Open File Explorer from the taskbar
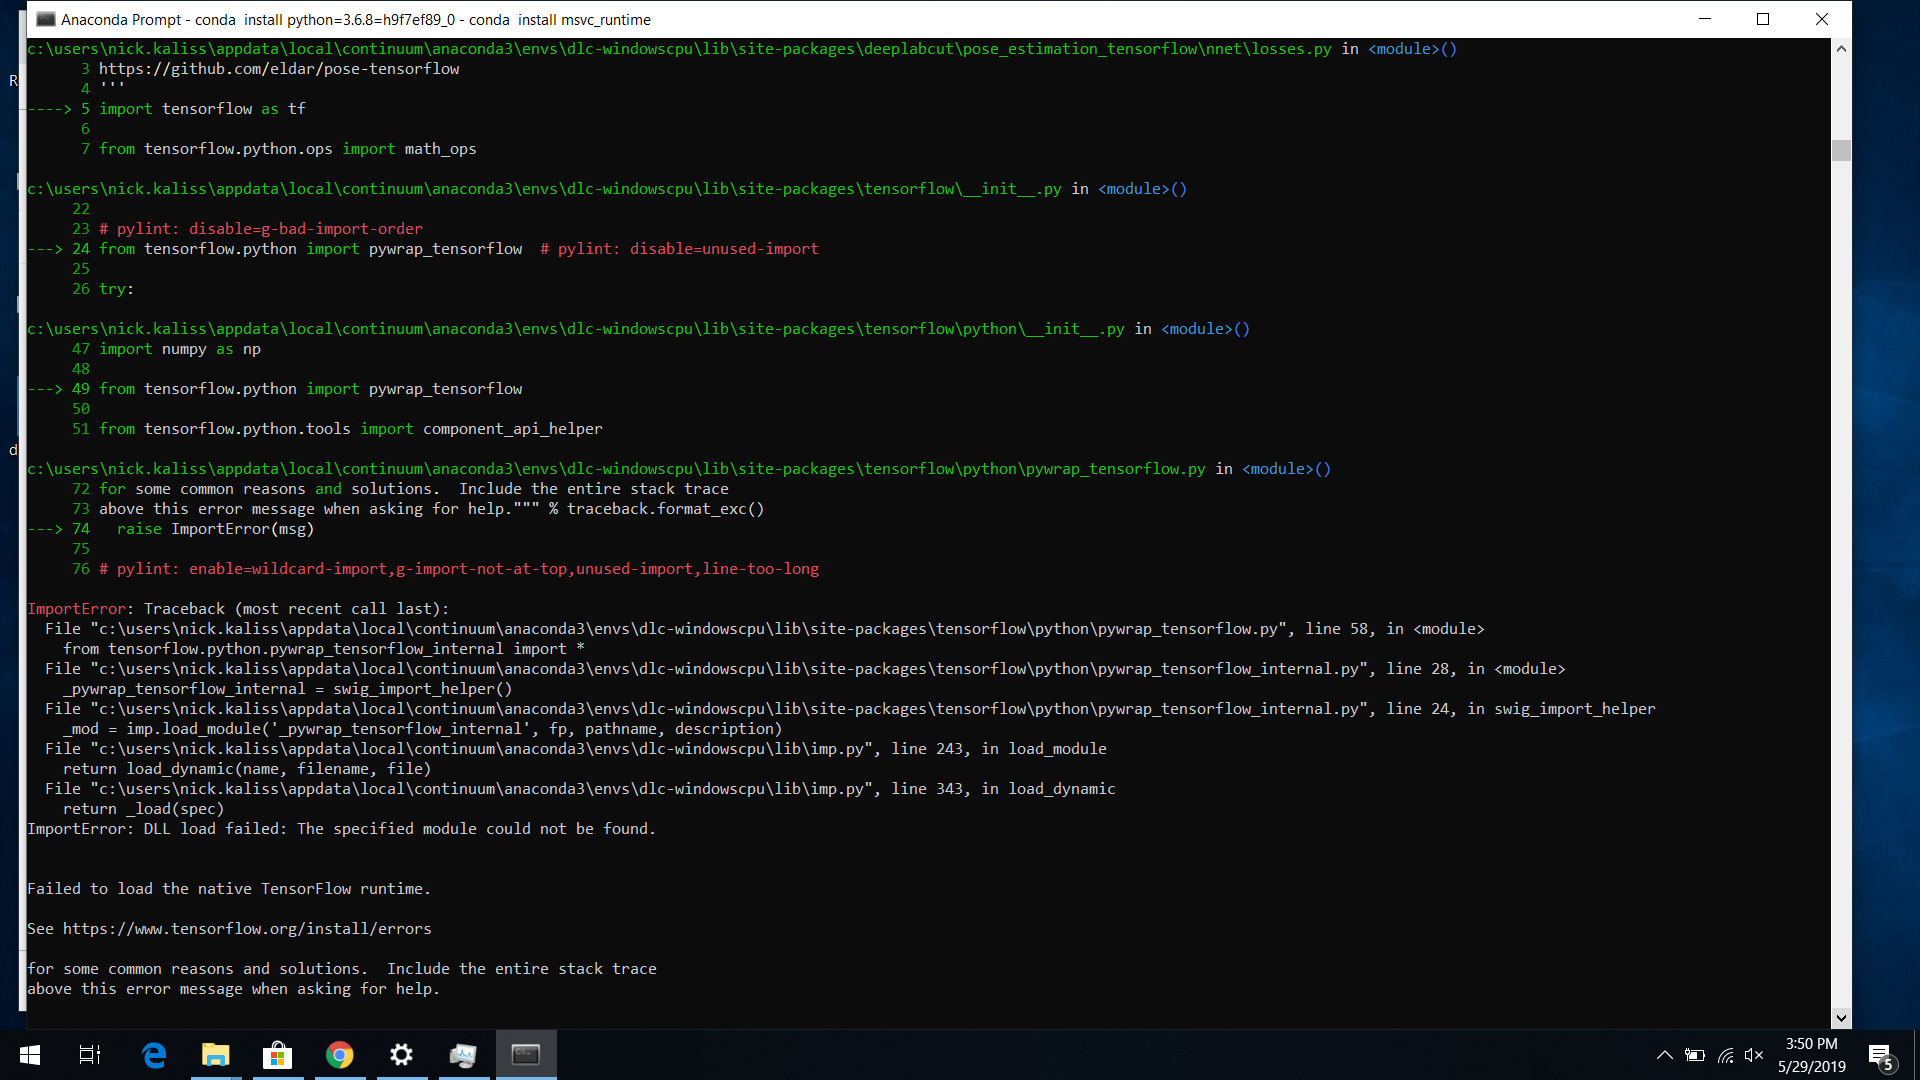This screenshot has height=1080, width=1920. pyautogui.click(x=216, y=1055)
